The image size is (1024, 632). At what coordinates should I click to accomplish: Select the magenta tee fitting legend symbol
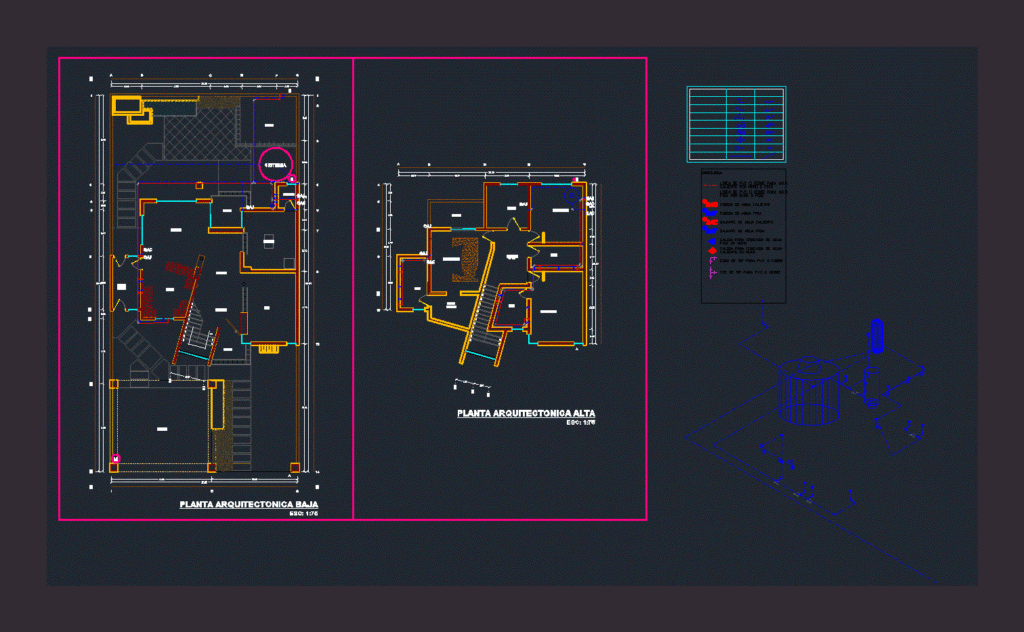point(712,272)
